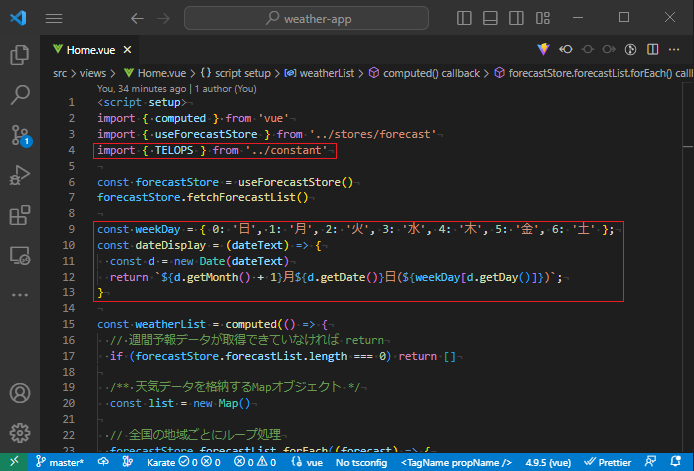Click the TELOPS identifier on line 4
This screenshot has height=471, width=694.
174,150
